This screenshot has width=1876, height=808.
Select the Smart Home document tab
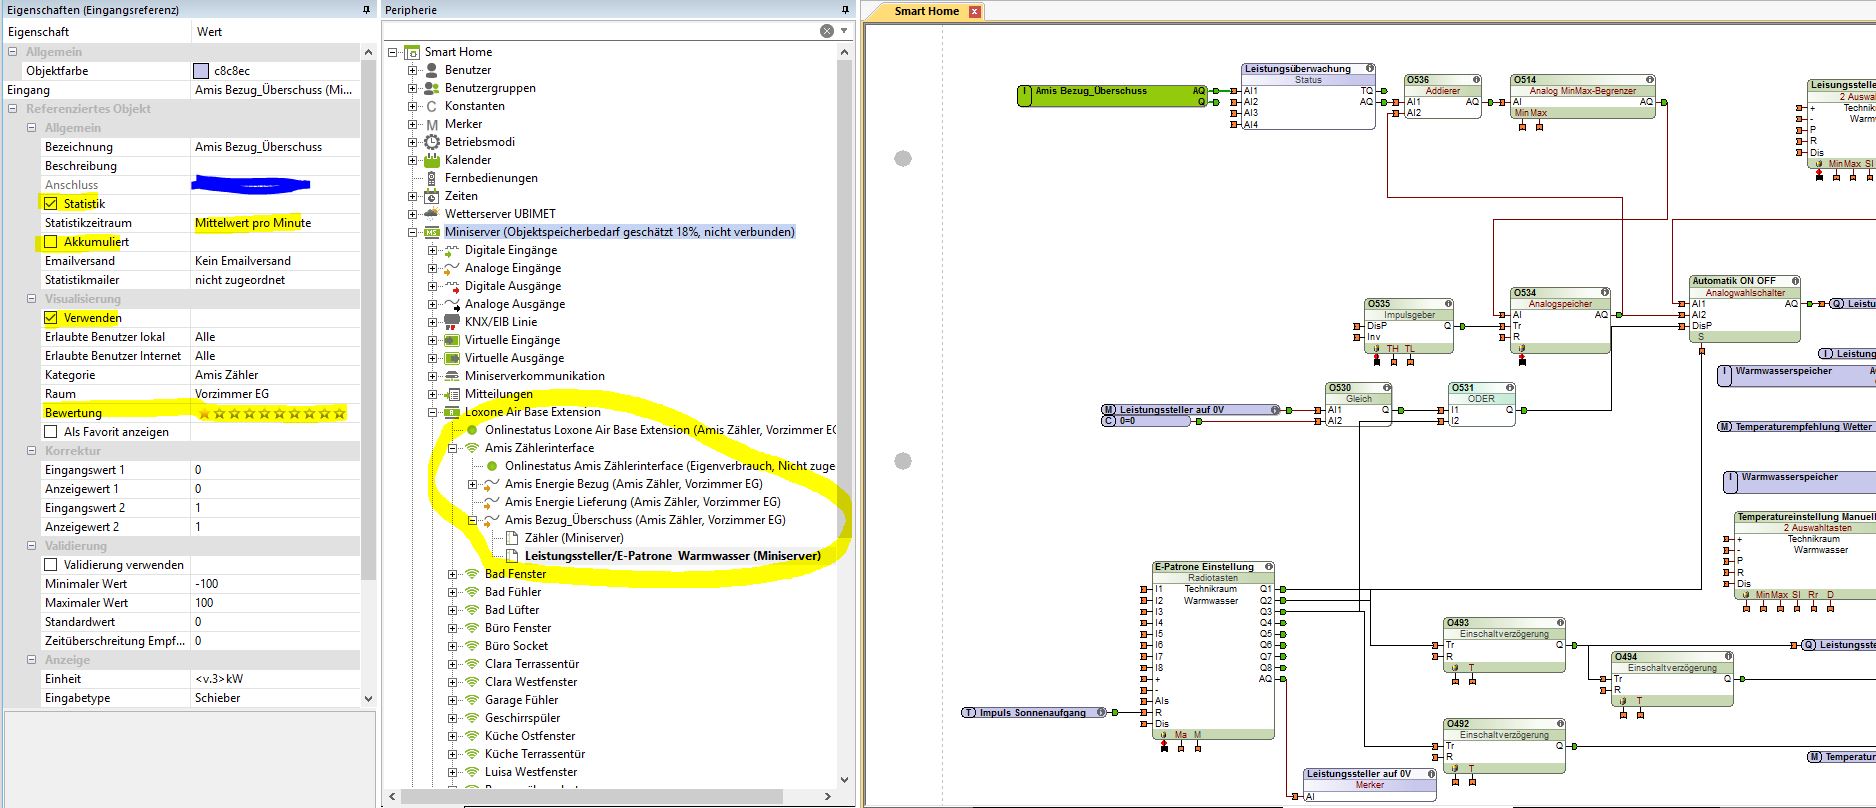point(926,11)
